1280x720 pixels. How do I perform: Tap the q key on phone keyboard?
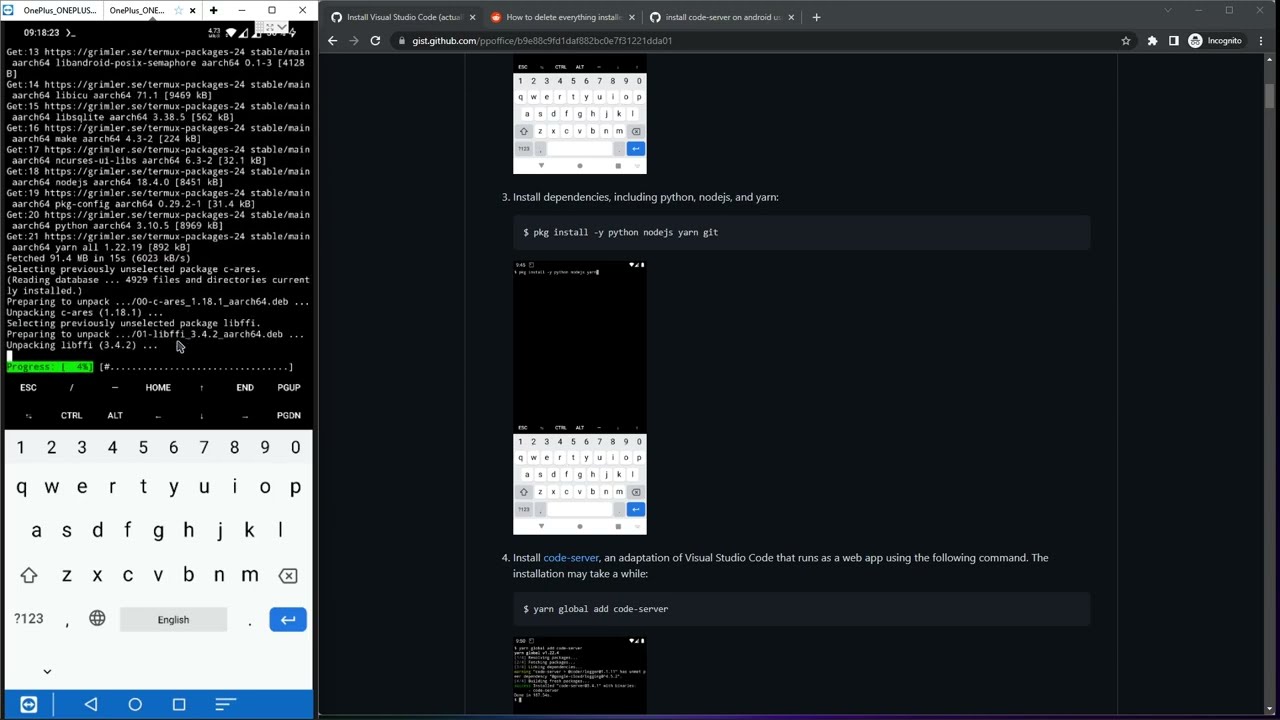pyautogui.click(x=21, y=488)
